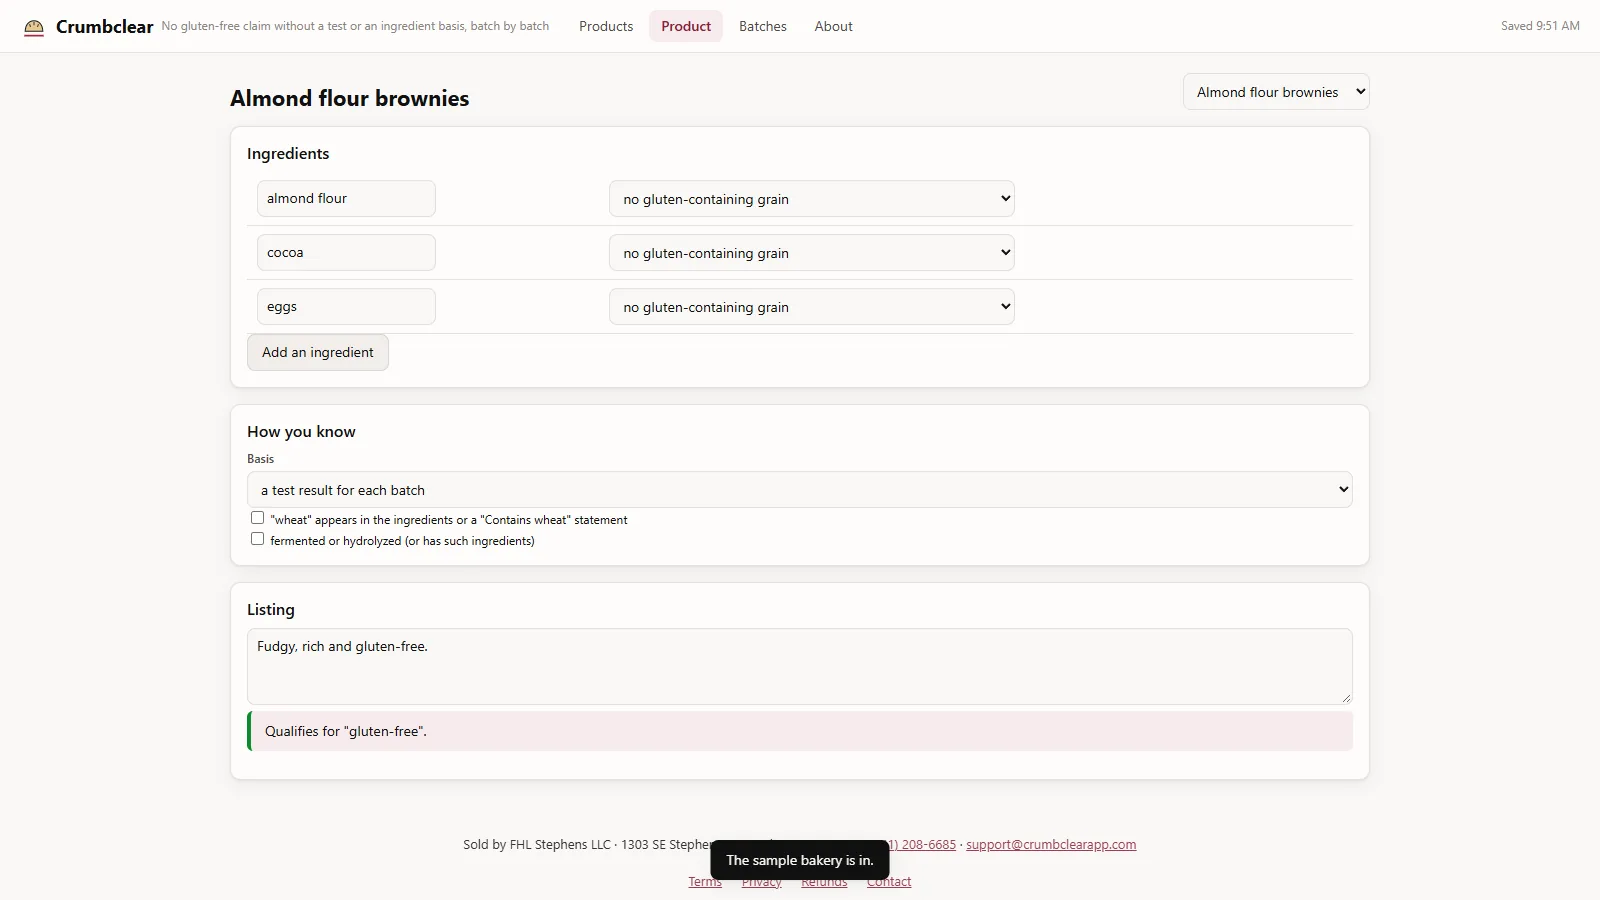
Task: Check the fermented or hydrolyzed box
Action: [258, 539]
